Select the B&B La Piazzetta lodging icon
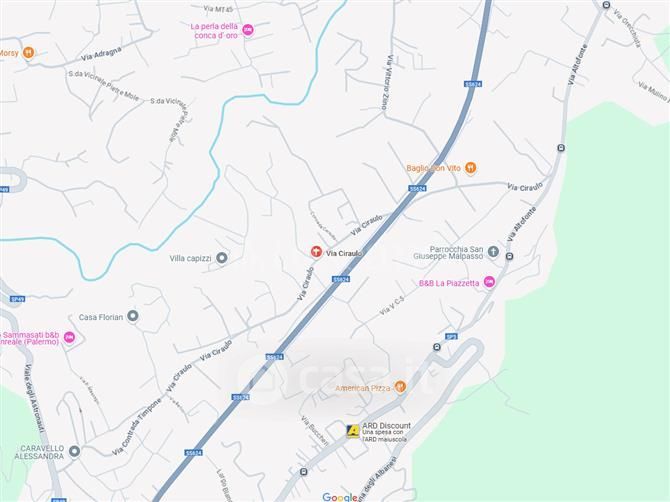Viewport: 670px width, 502px height. click(489, 282)
